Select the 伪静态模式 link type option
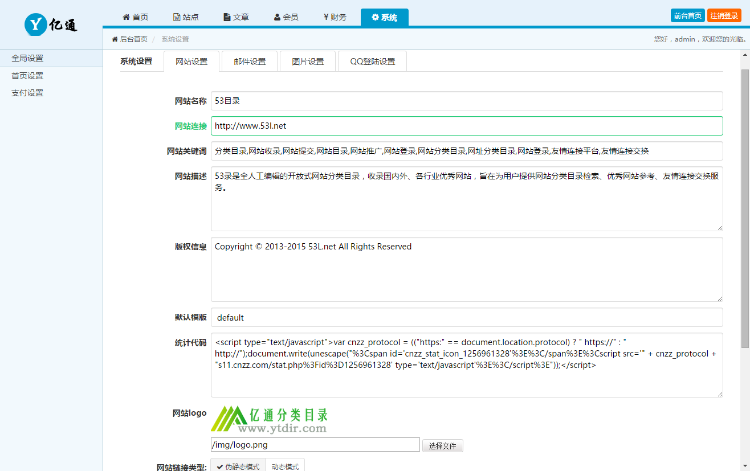This screenshot has height=471, width=750. (238, 466)
